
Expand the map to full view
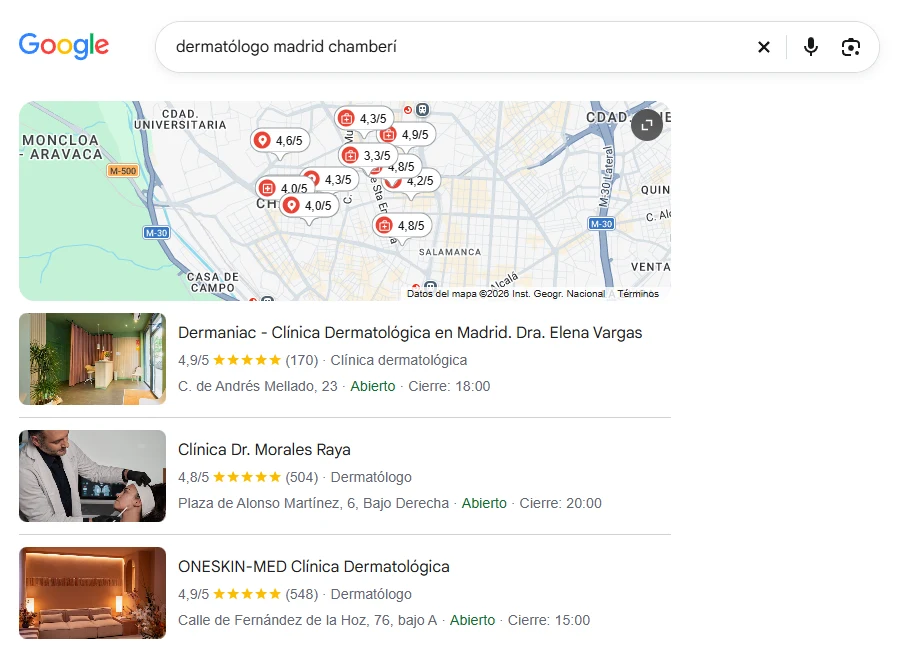coord(647,125)
